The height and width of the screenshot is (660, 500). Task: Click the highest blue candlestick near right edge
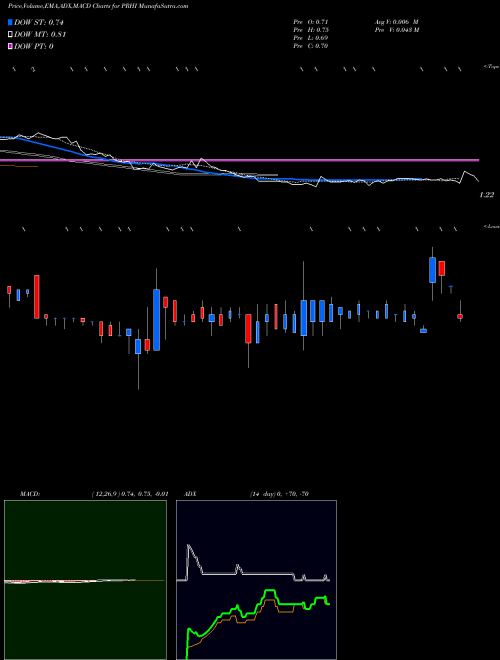coord(432,270)
